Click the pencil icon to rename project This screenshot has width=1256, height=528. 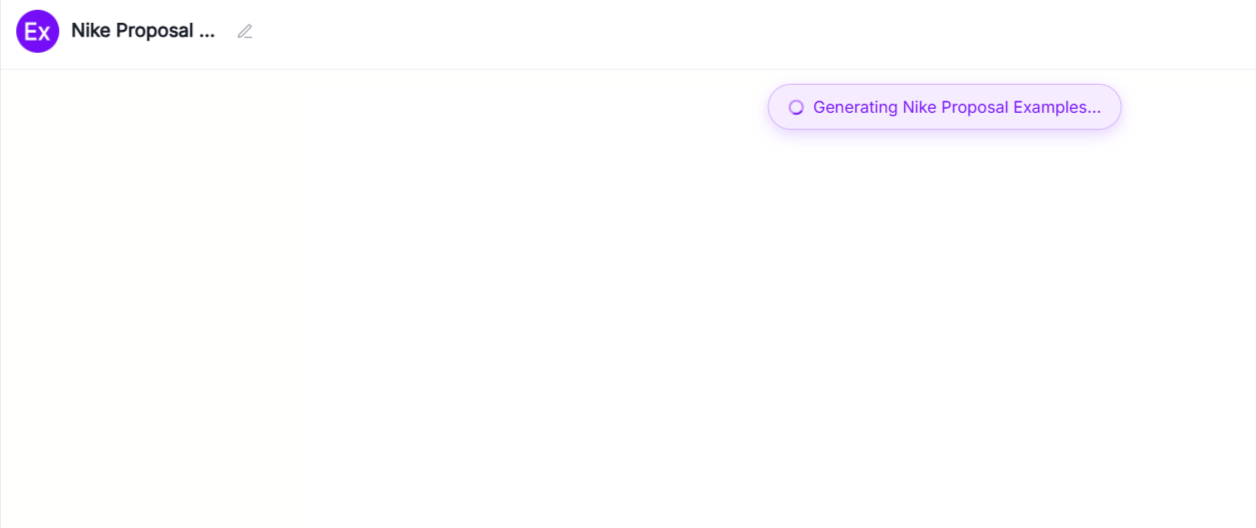click(245, 31)
